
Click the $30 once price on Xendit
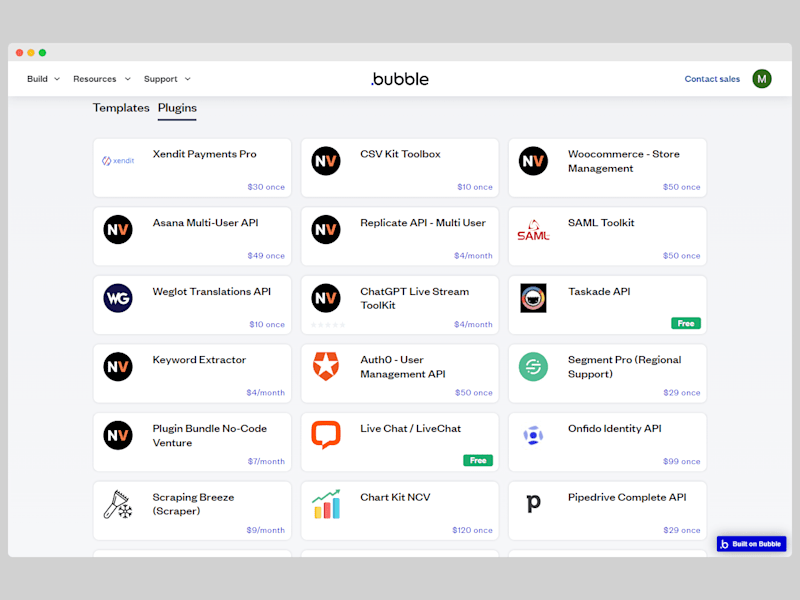point(266,187)
